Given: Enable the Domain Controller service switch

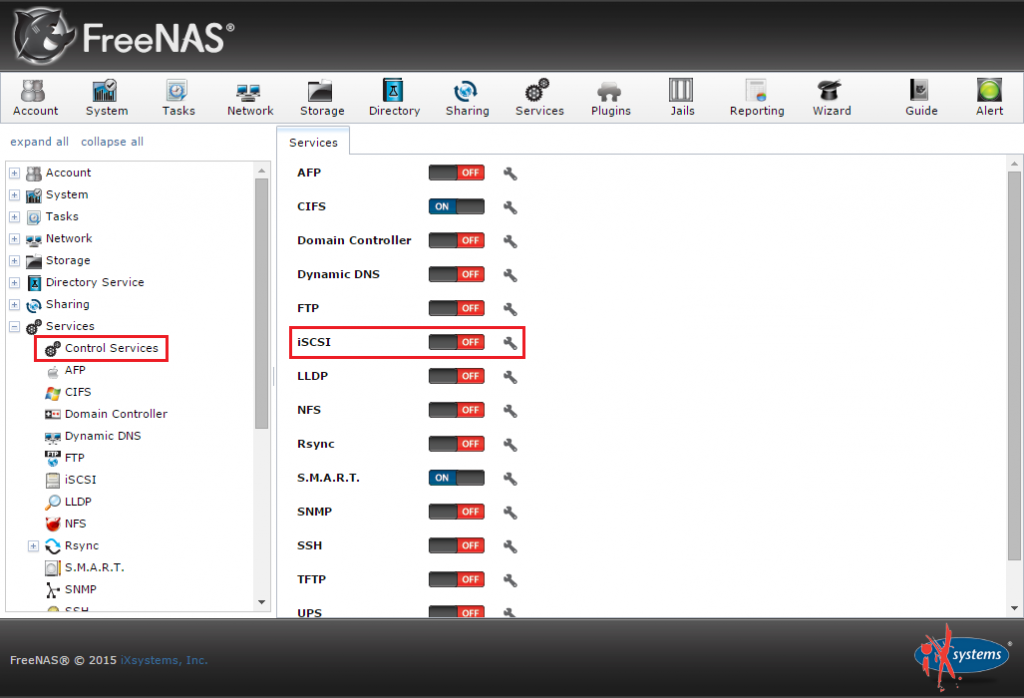Looking at the screenshot, I should (456, 240).
